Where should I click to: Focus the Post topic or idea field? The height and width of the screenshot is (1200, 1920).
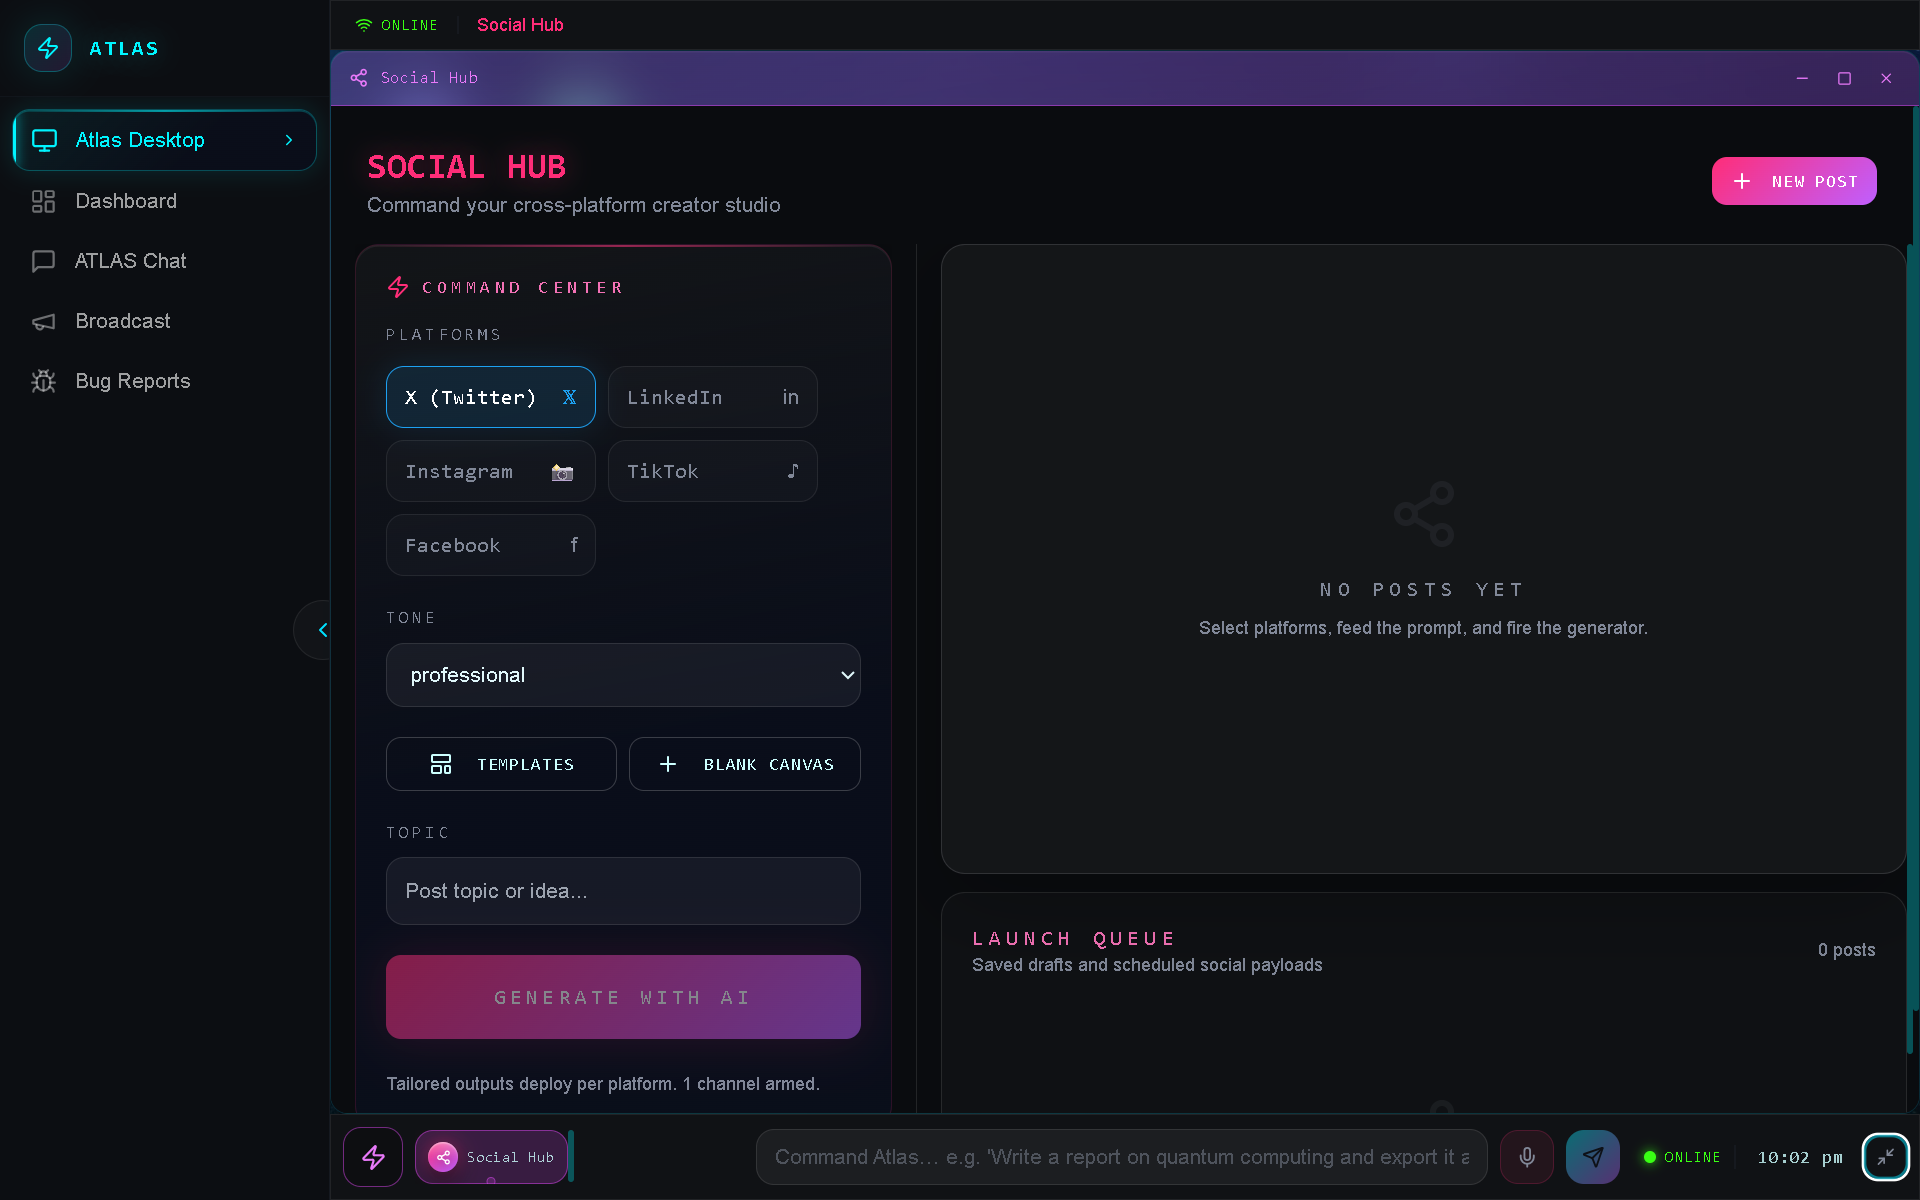623,891
